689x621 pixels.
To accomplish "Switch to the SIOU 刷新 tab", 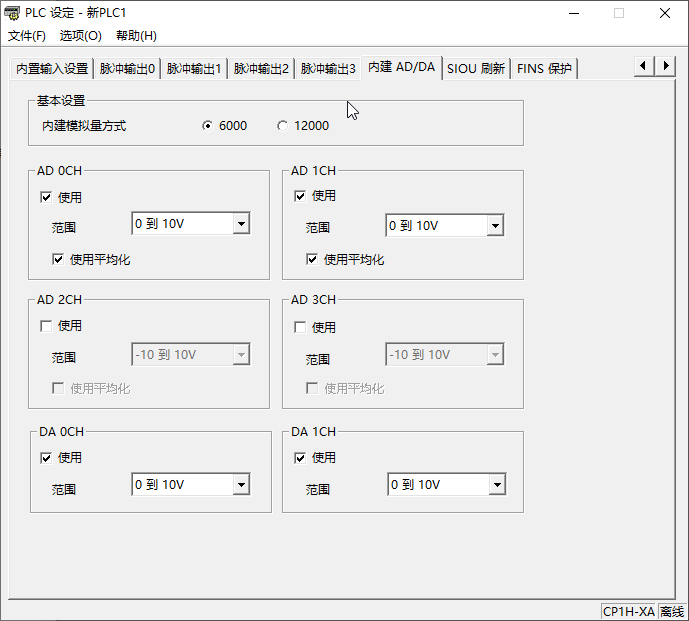I will click(x=475, y=69).
